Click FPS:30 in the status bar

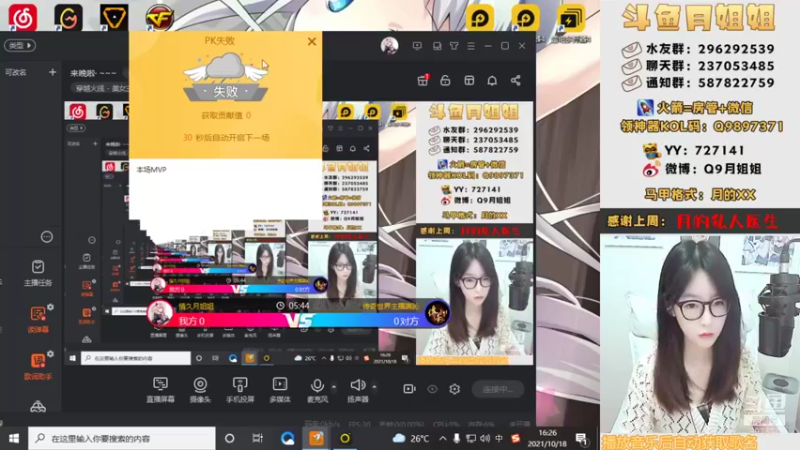click(x=359, y=424)
